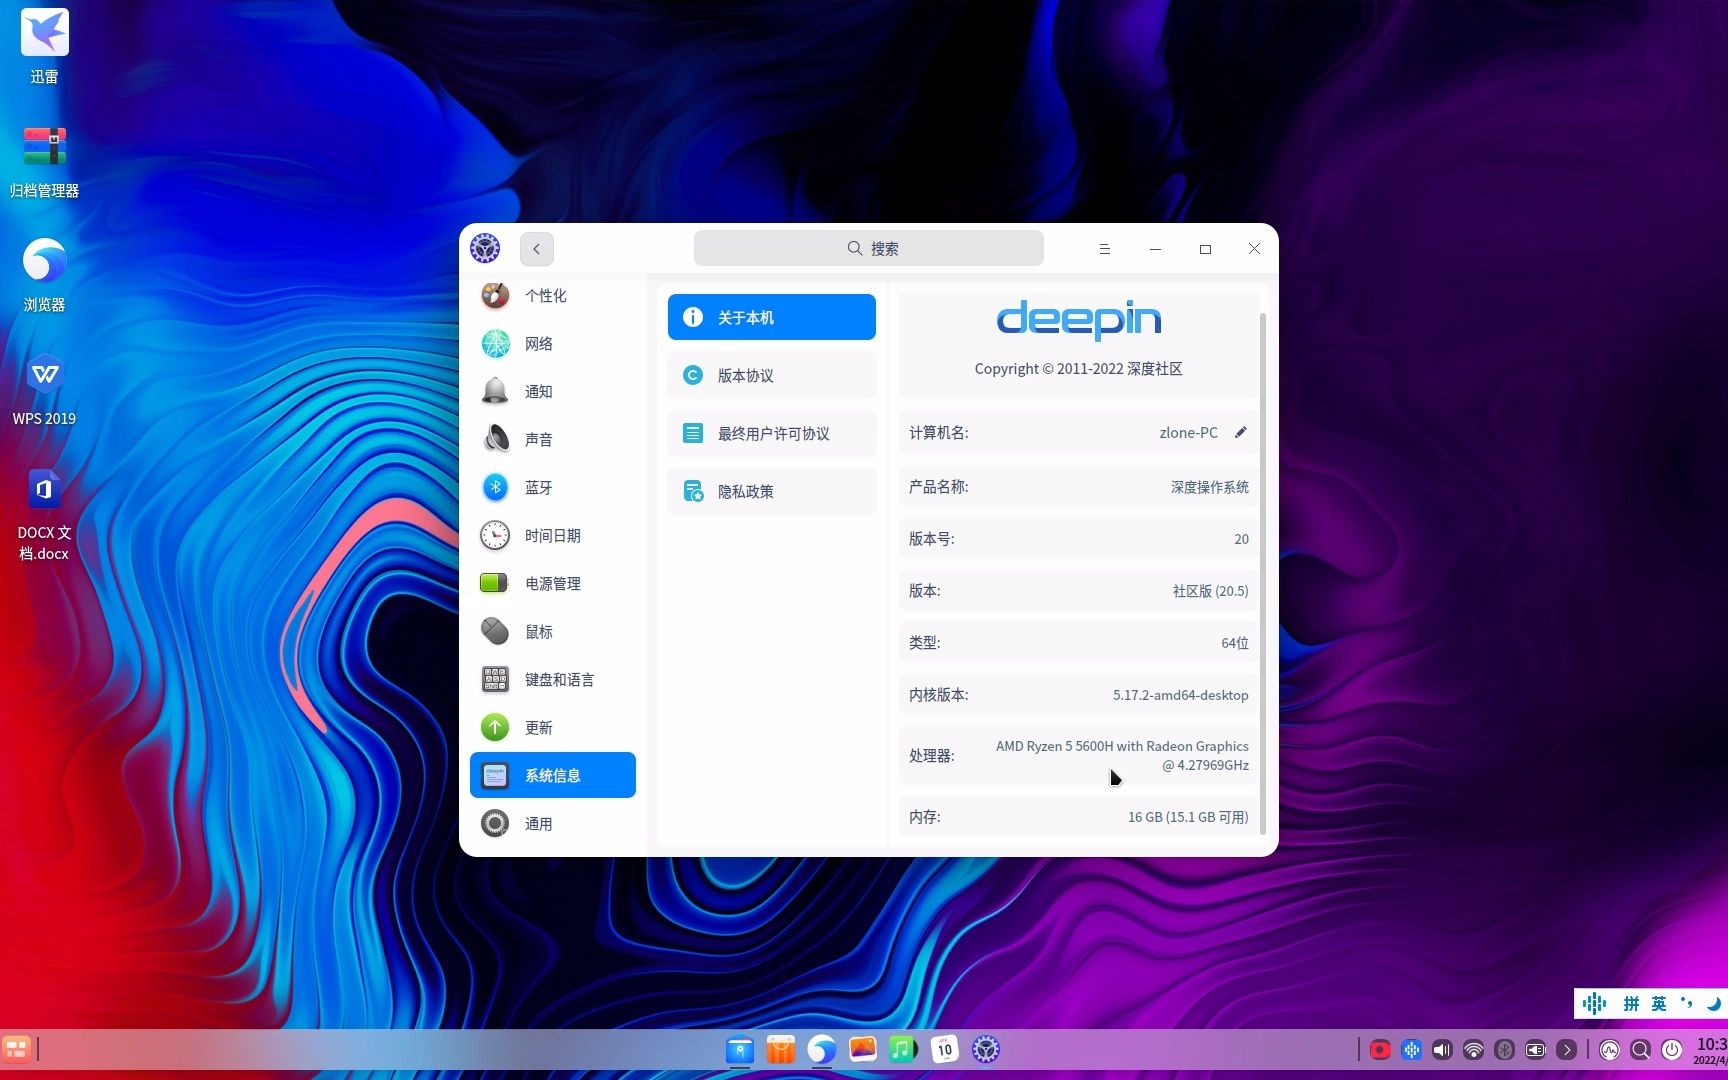Open 通用 (General) settings

(552, 823)
